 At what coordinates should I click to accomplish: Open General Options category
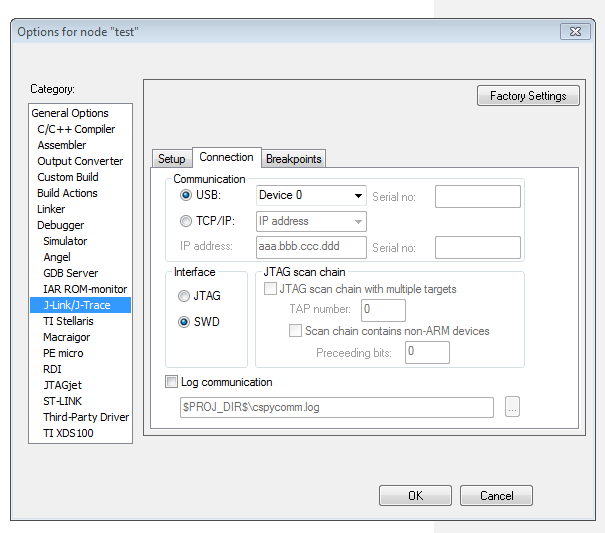point(70,113)
